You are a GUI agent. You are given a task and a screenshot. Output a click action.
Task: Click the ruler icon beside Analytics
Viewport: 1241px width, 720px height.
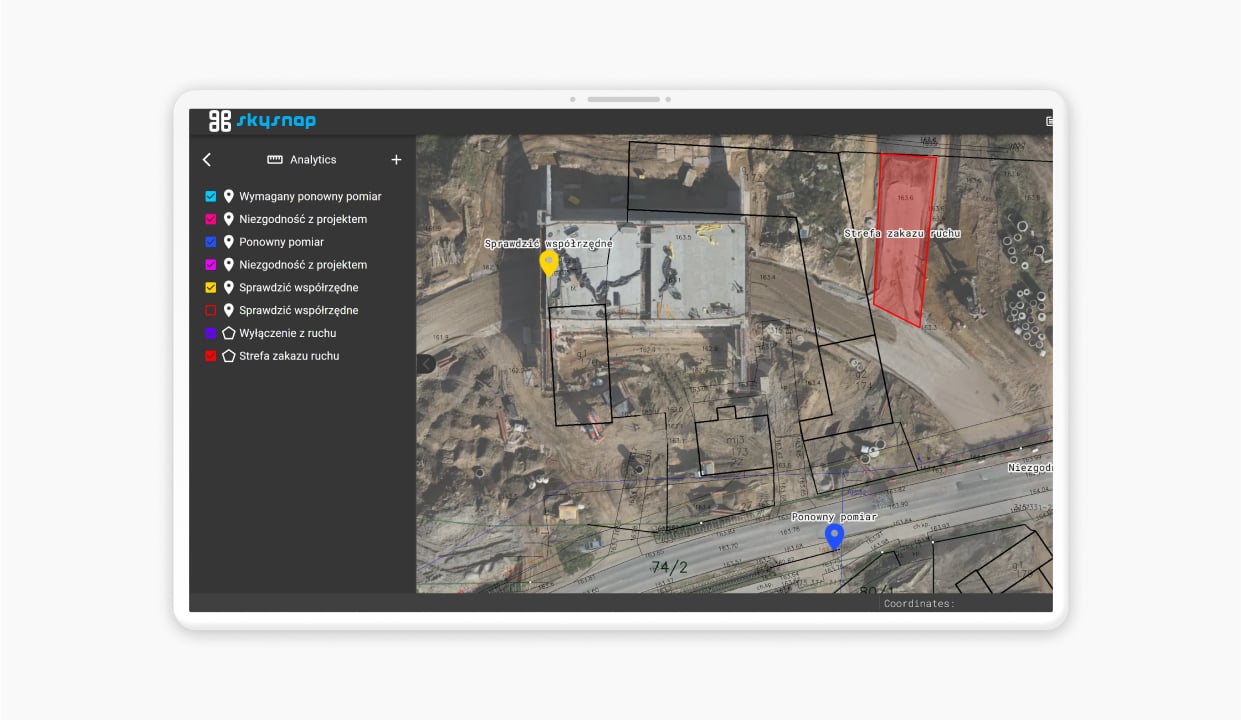[x=273, y=159]
